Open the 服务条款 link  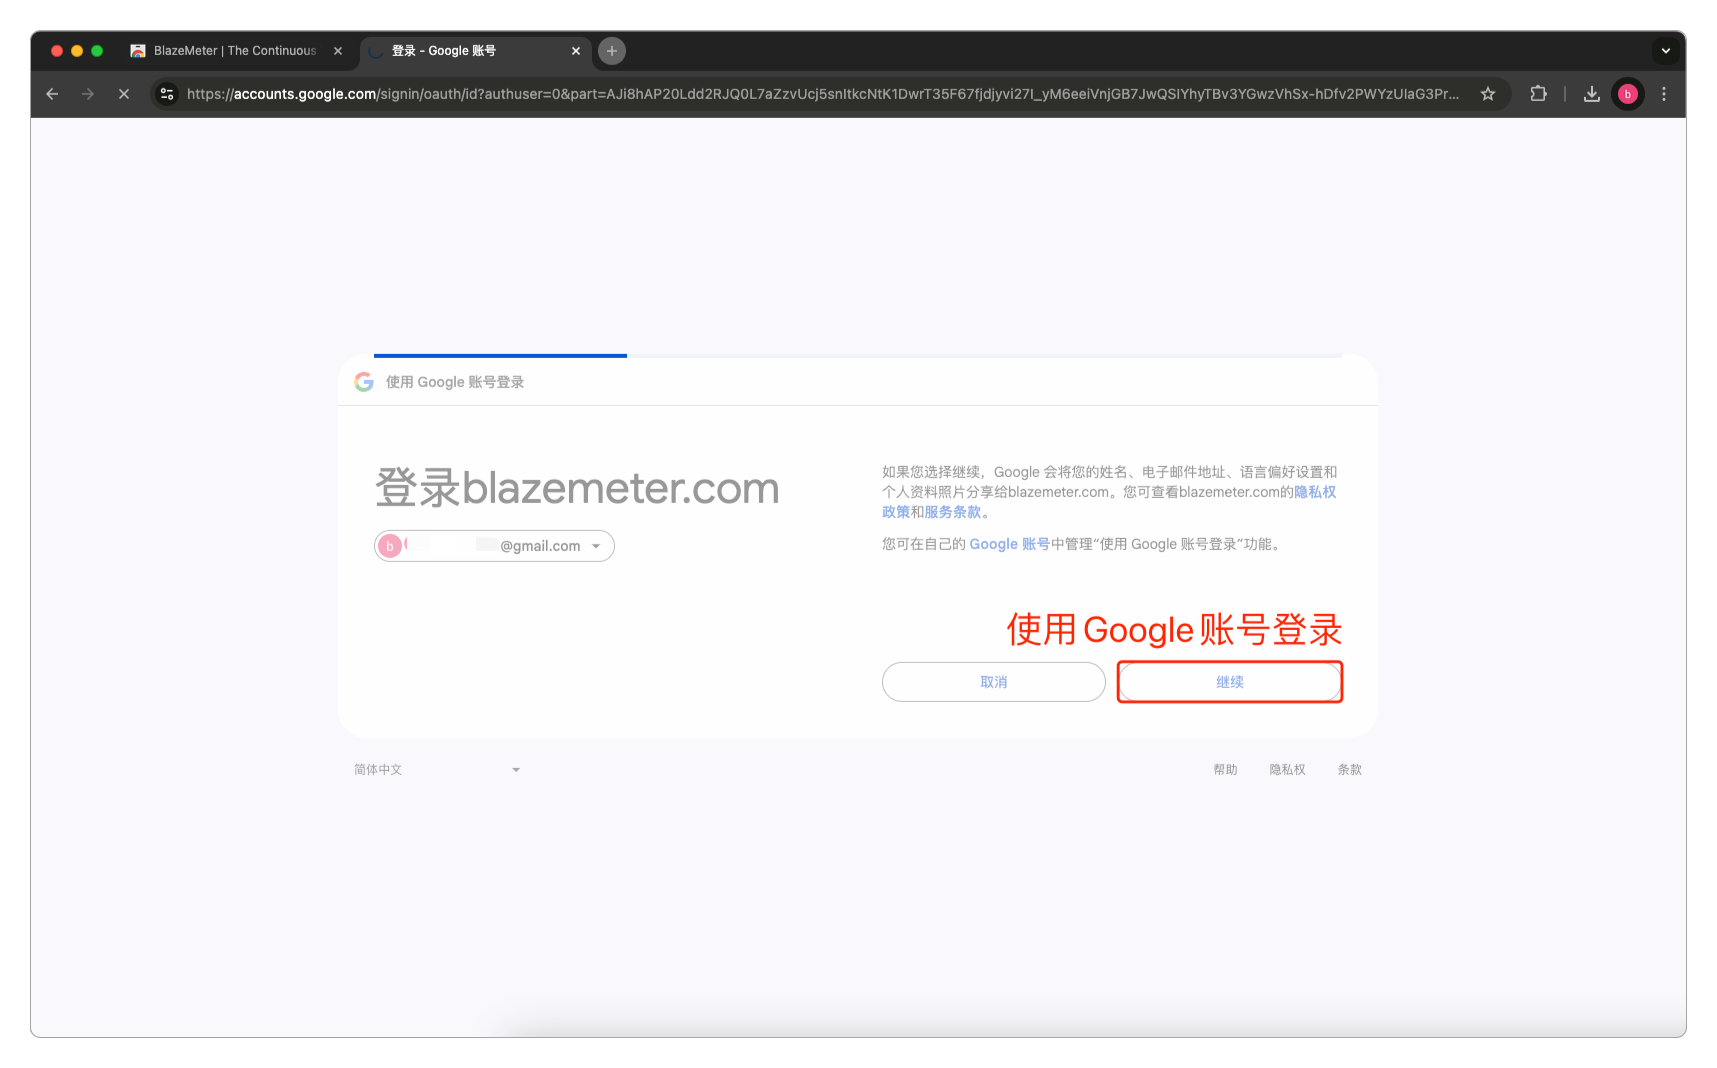[x=952, y=512]
